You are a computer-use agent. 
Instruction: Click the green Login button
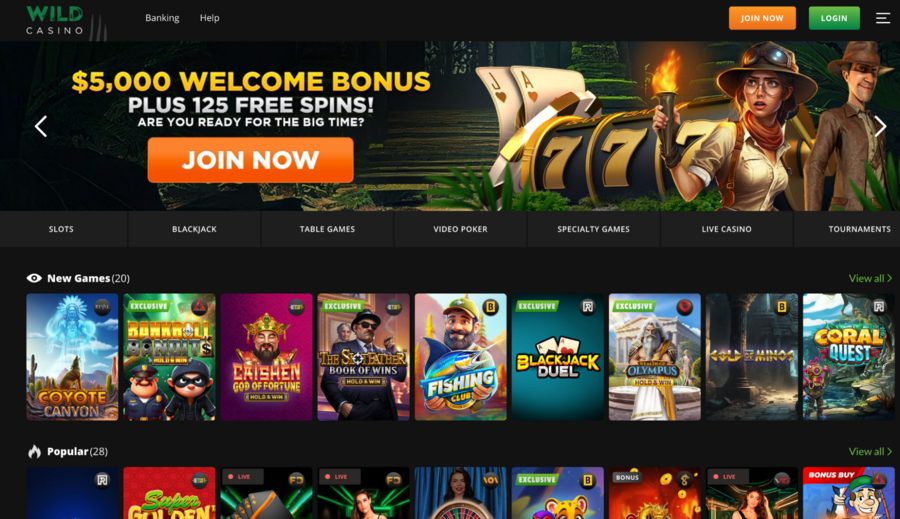(834, 18)
